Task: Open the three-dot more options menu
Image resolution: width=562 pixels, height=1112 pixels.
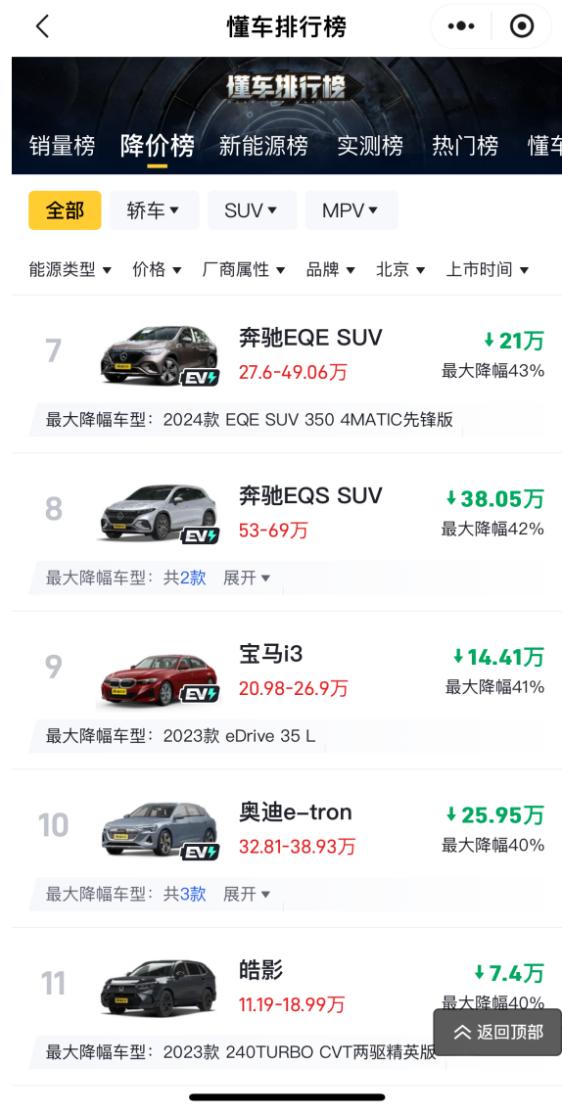Action: (461, 27)
